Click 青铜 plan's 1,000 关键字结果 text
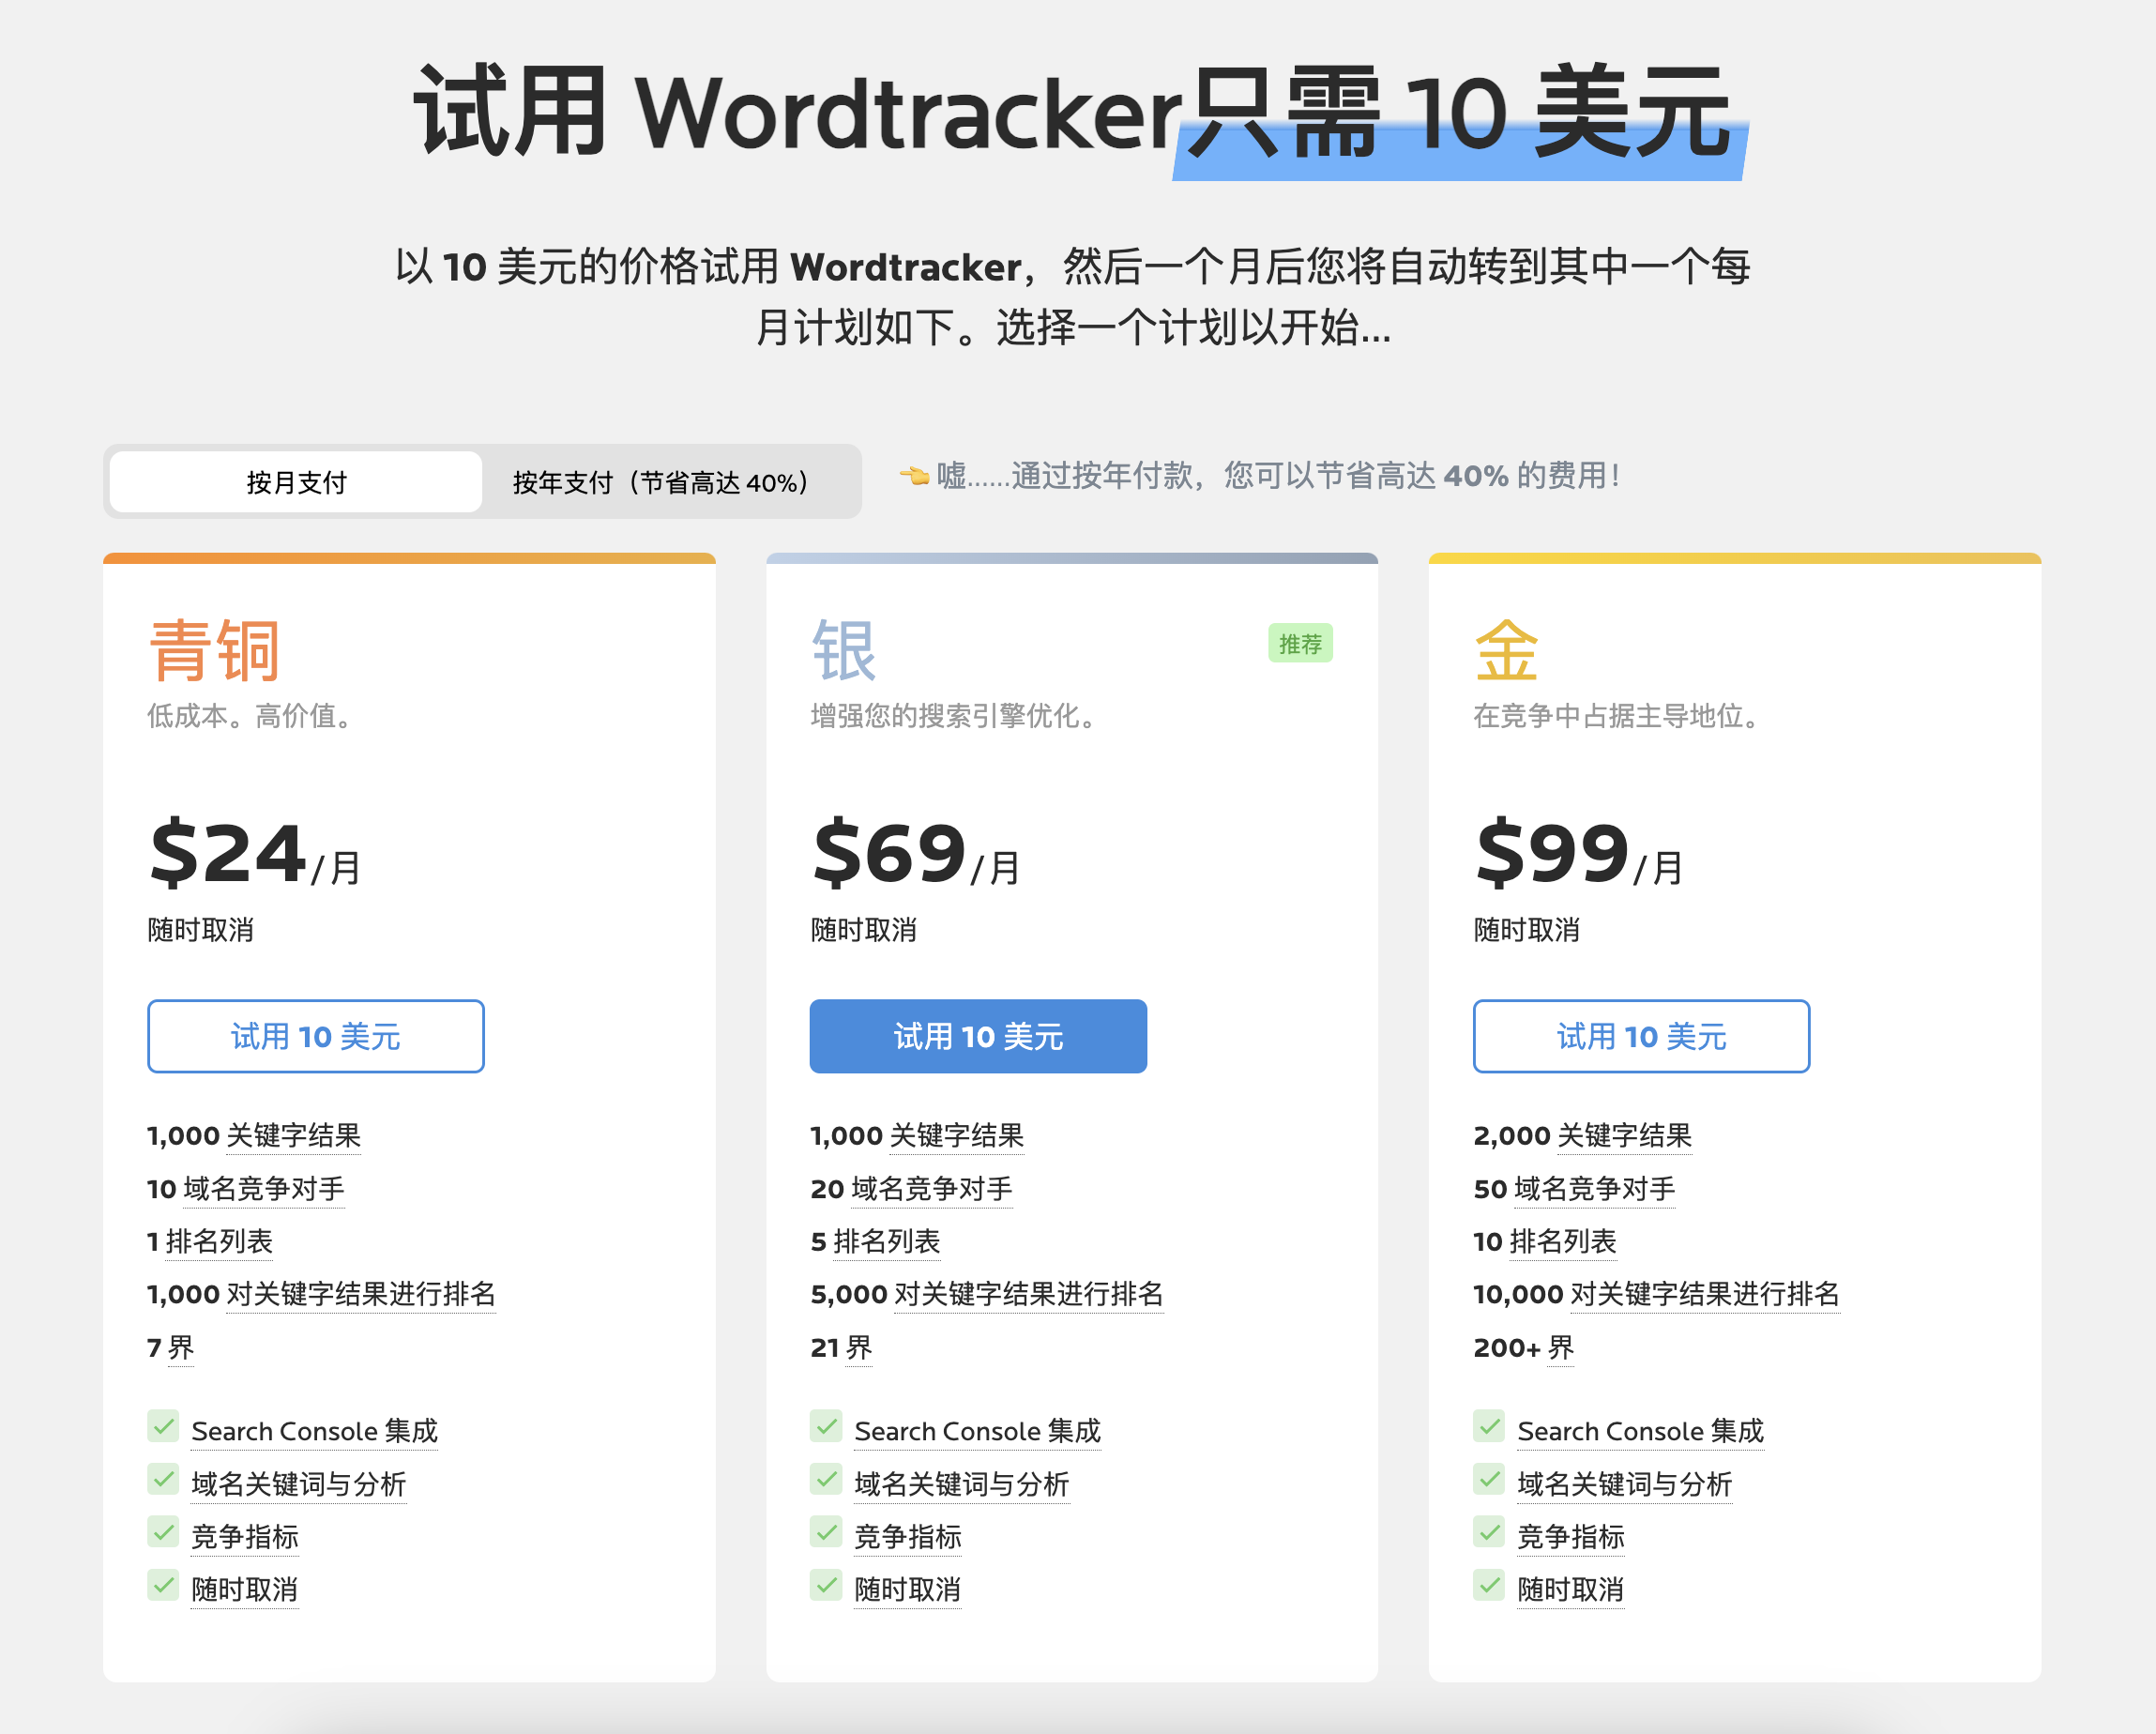Viewport: 2156px width, 1734px height. pyautogui.click(x=254, y=1136)
